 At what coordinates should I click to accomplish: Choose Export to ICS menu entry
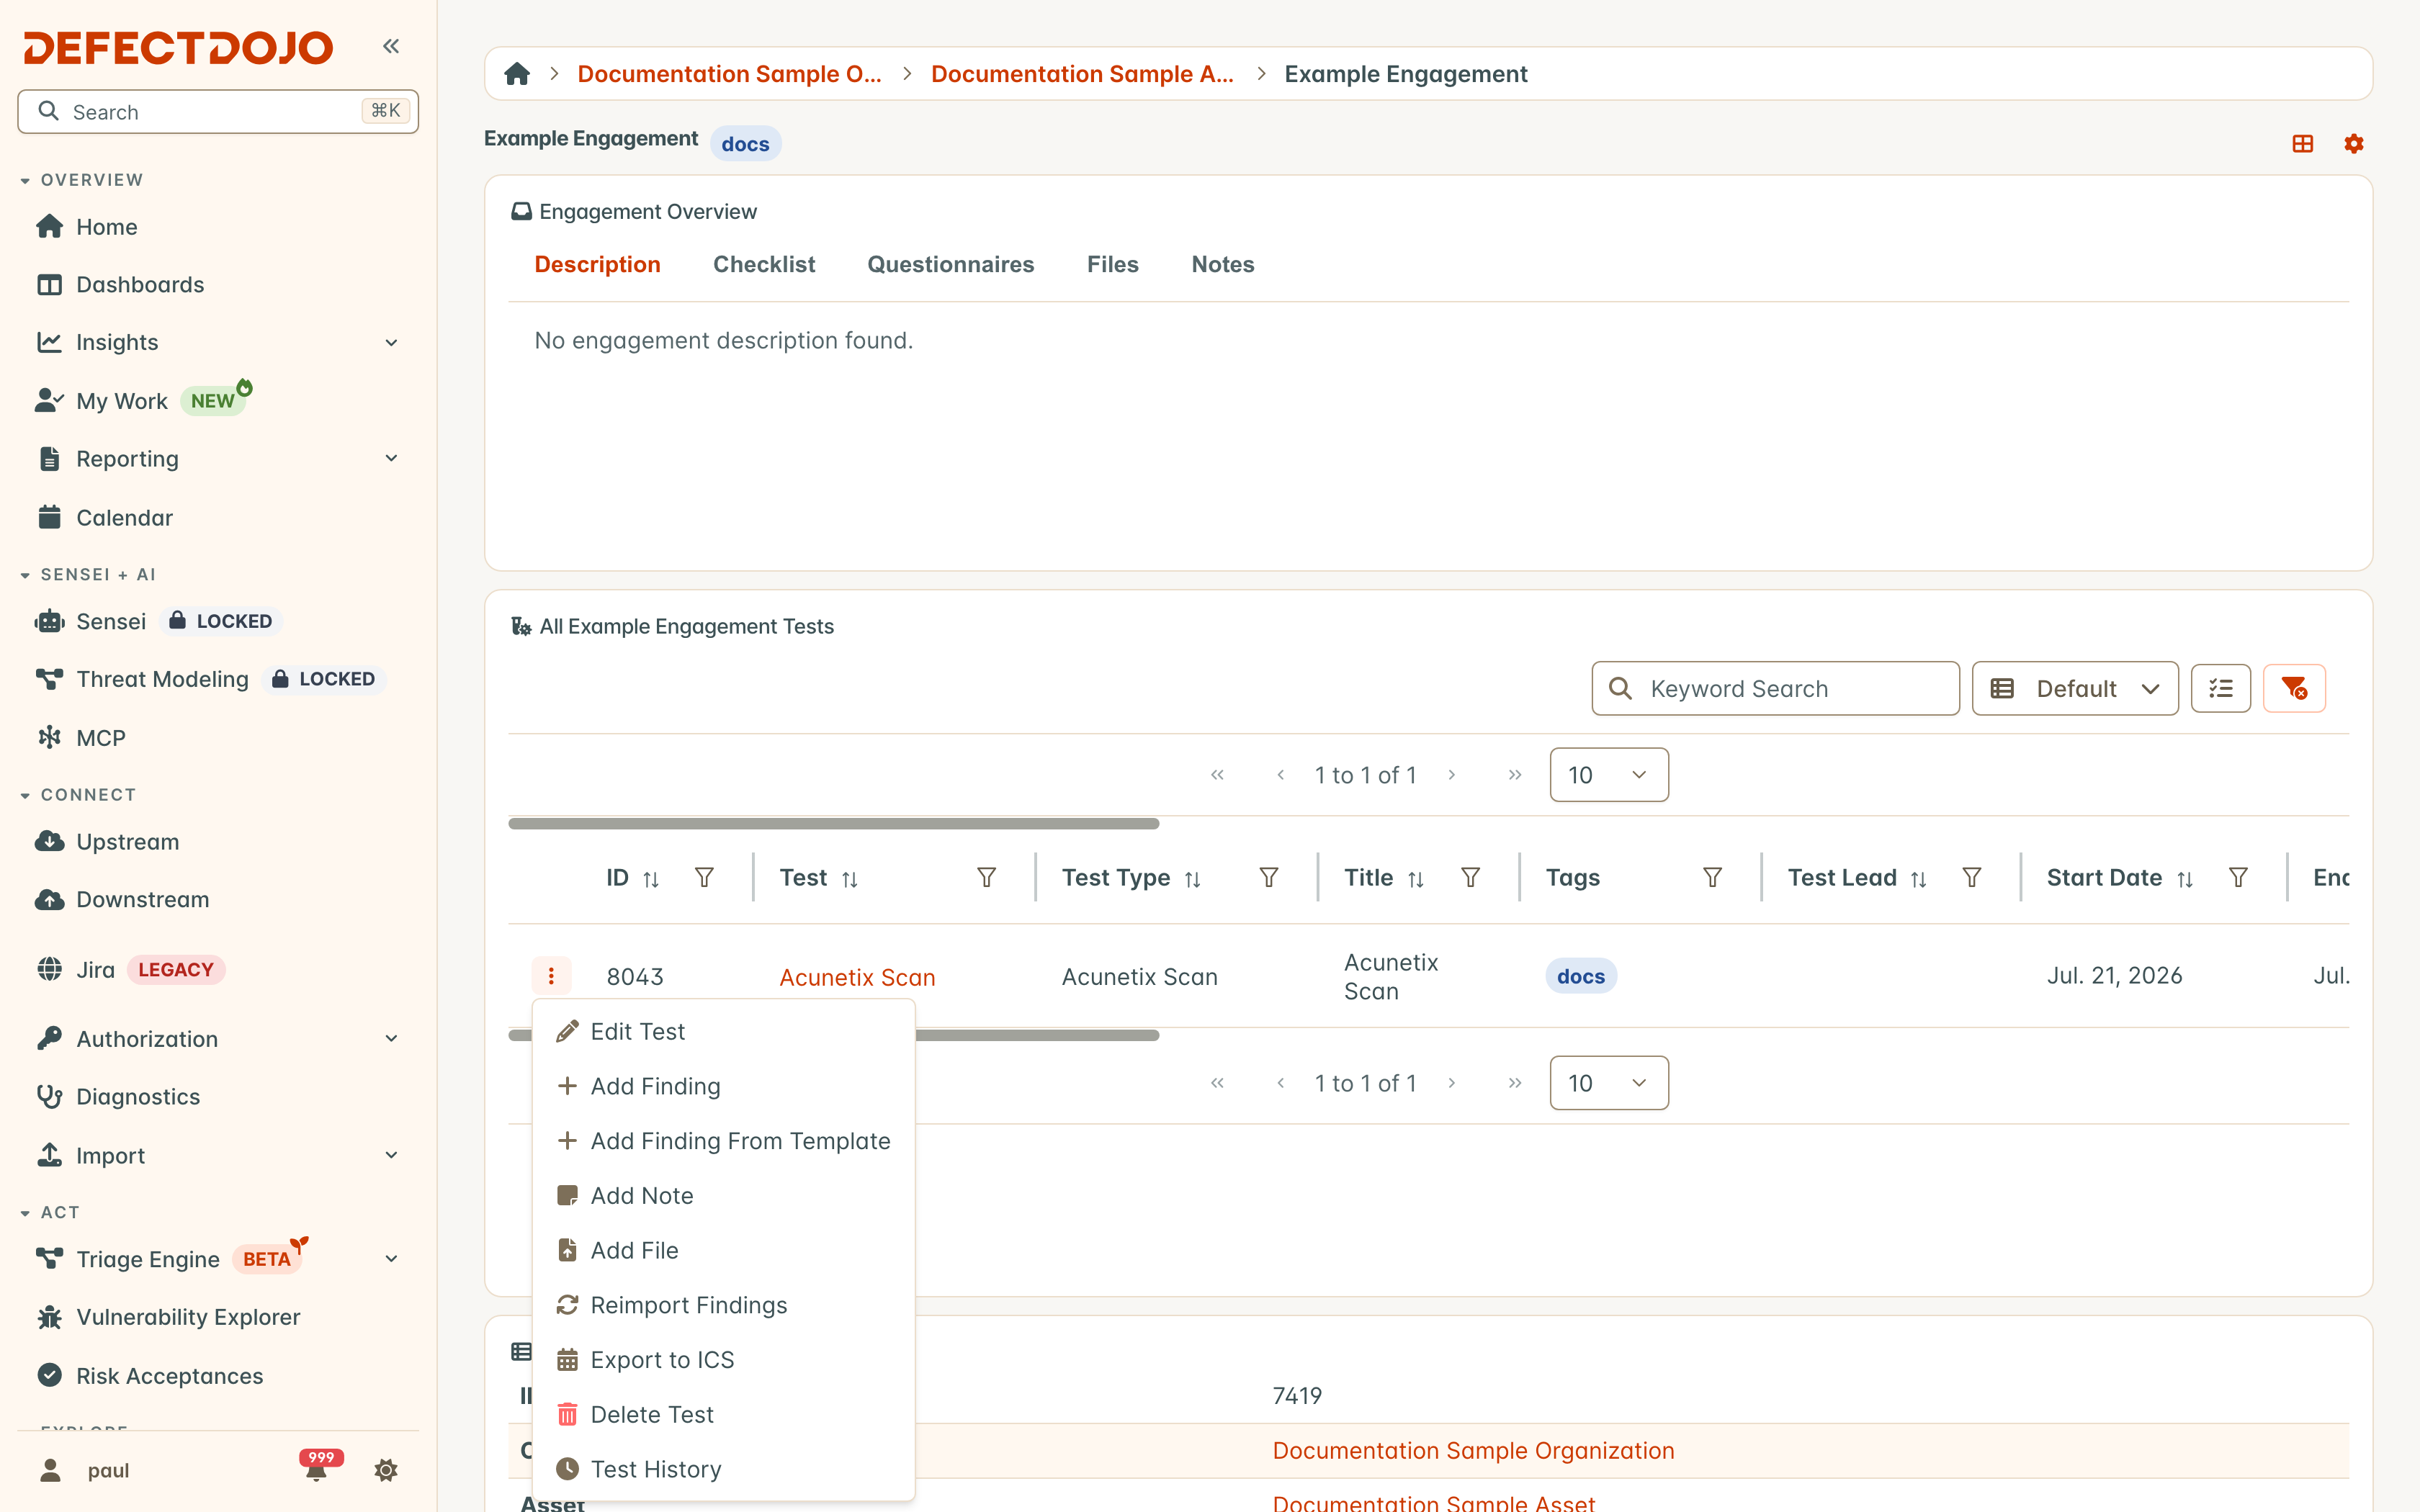[724, 1359]
